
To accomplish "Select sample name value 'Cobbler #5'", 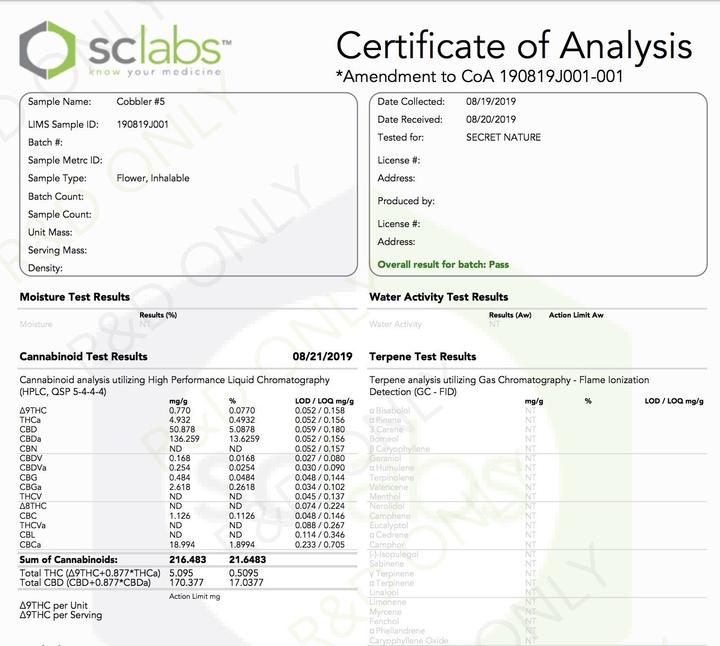I will [140, 101].
